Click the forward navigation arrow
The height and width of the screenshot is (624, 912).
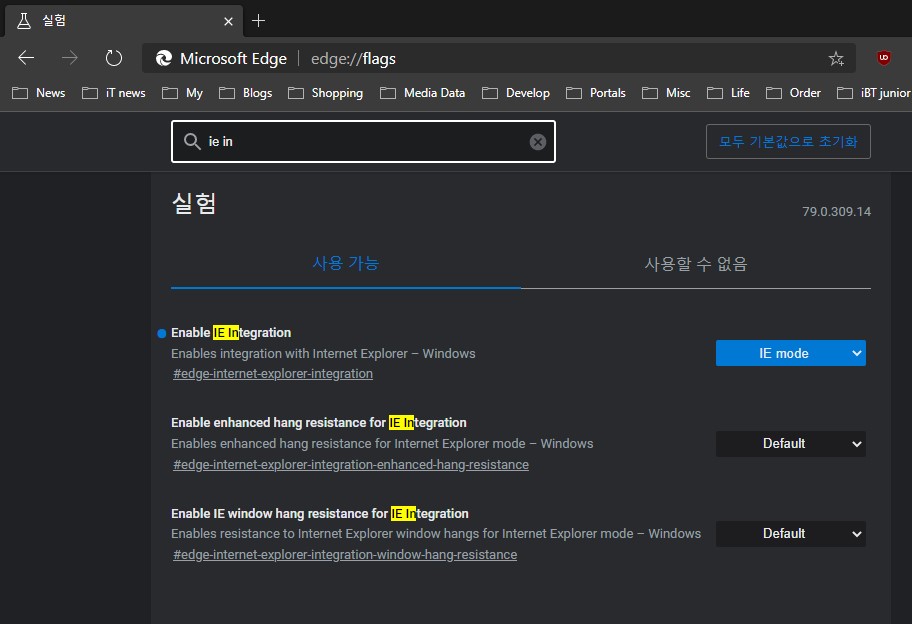pos(70,58)
